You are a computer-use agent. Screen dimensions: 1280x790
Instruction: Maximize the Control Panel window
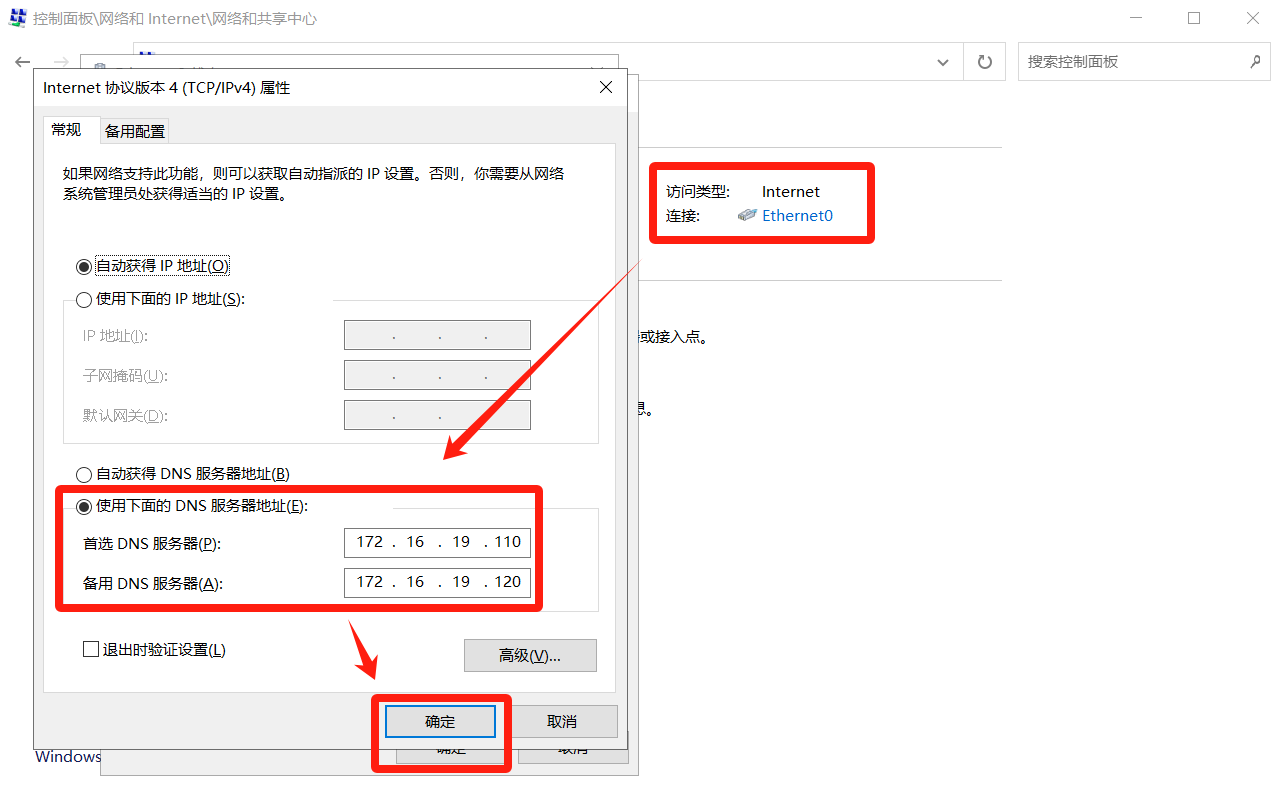(1194, 18)
